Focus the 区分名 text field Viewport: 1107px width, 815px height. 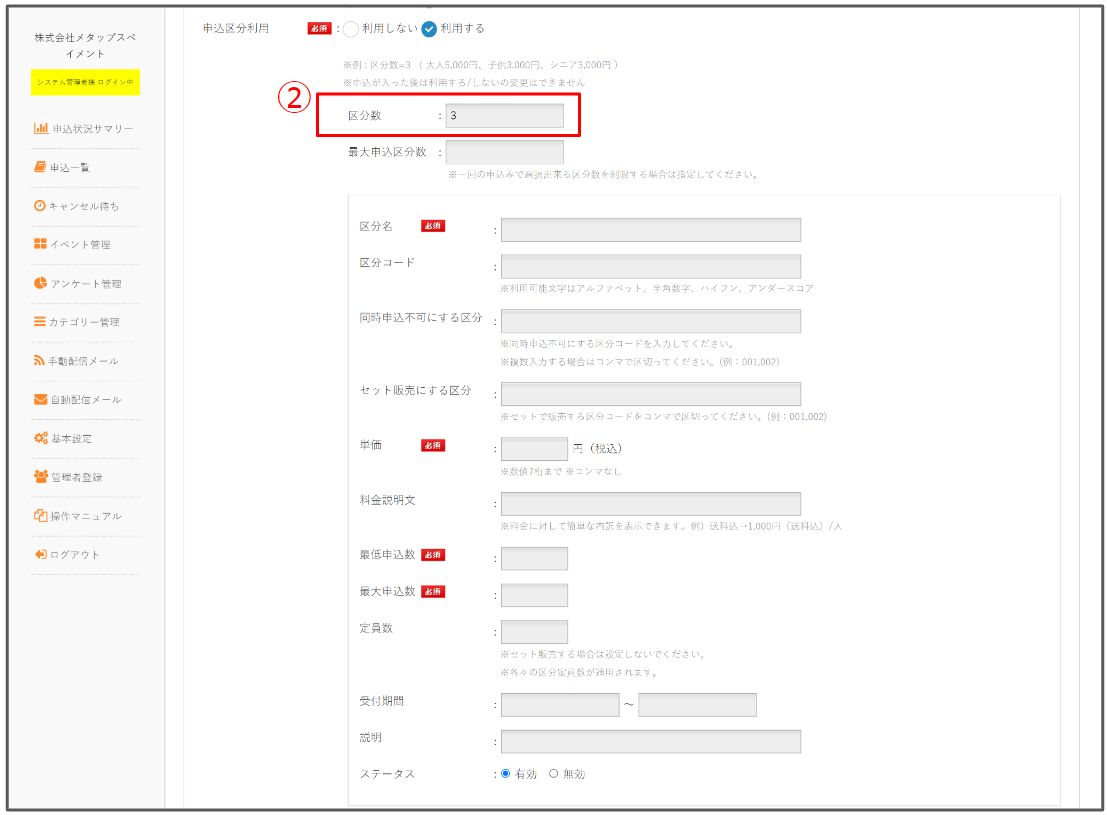point(650,230)
